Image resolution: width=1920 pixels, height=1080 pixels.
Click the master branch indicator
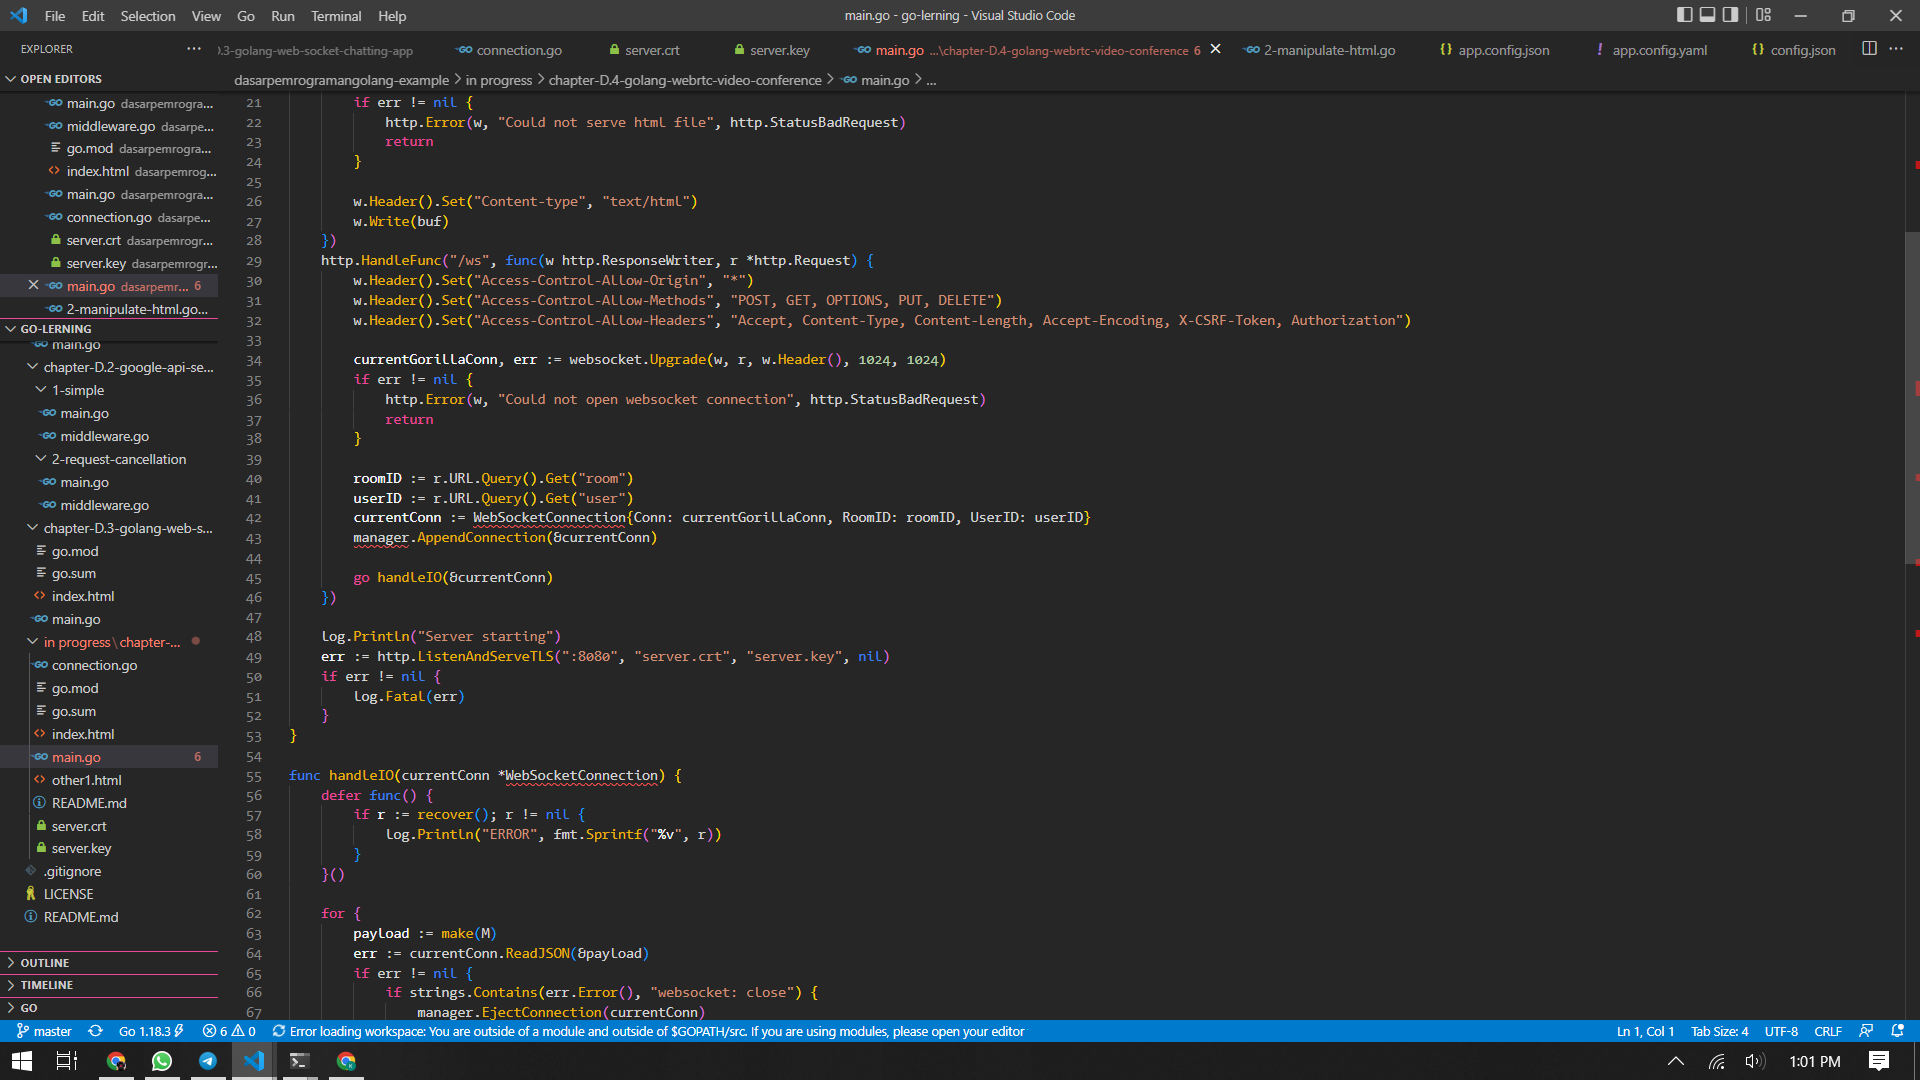pyautogui.click(x=44, y=1031)
